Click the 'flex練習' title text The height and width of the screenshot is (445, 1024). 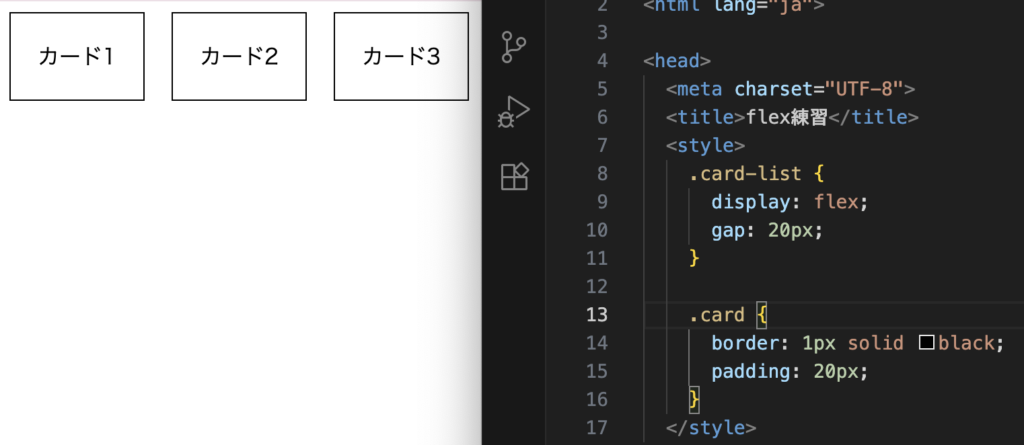(787, 118)
